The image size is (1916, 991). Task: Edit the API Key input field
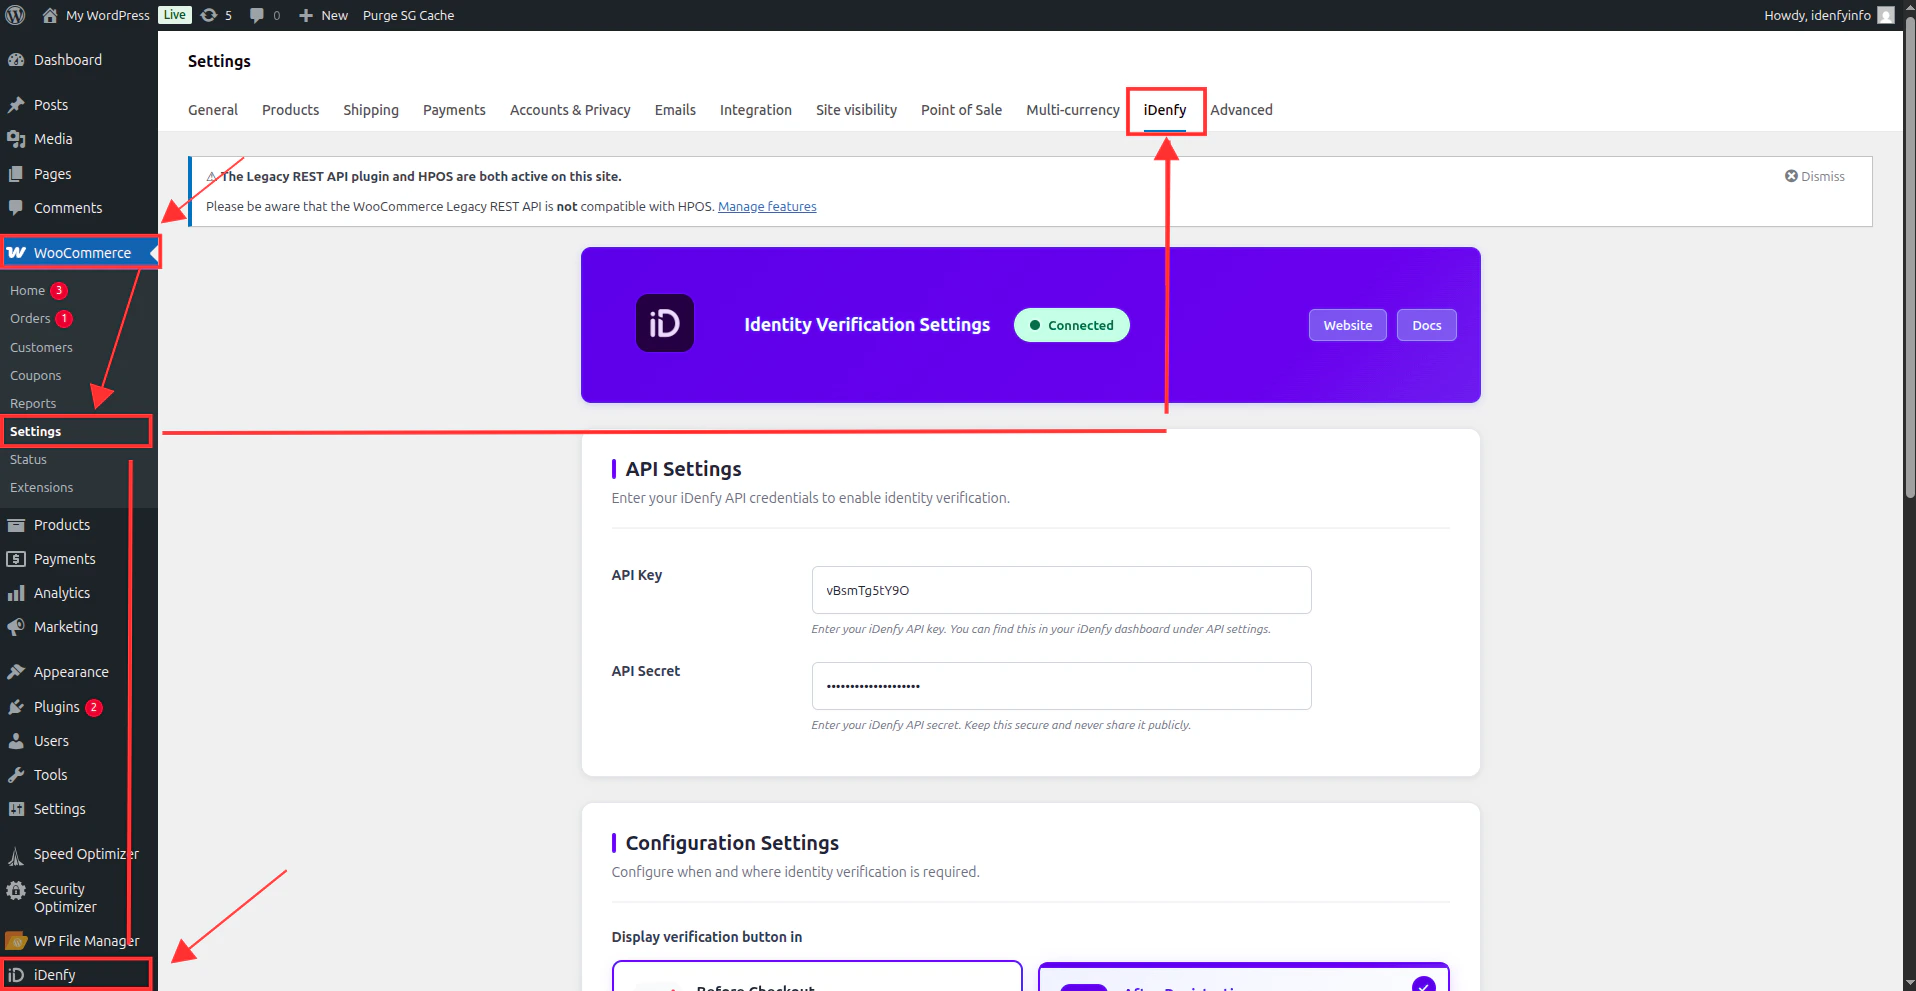point(1060,590)
